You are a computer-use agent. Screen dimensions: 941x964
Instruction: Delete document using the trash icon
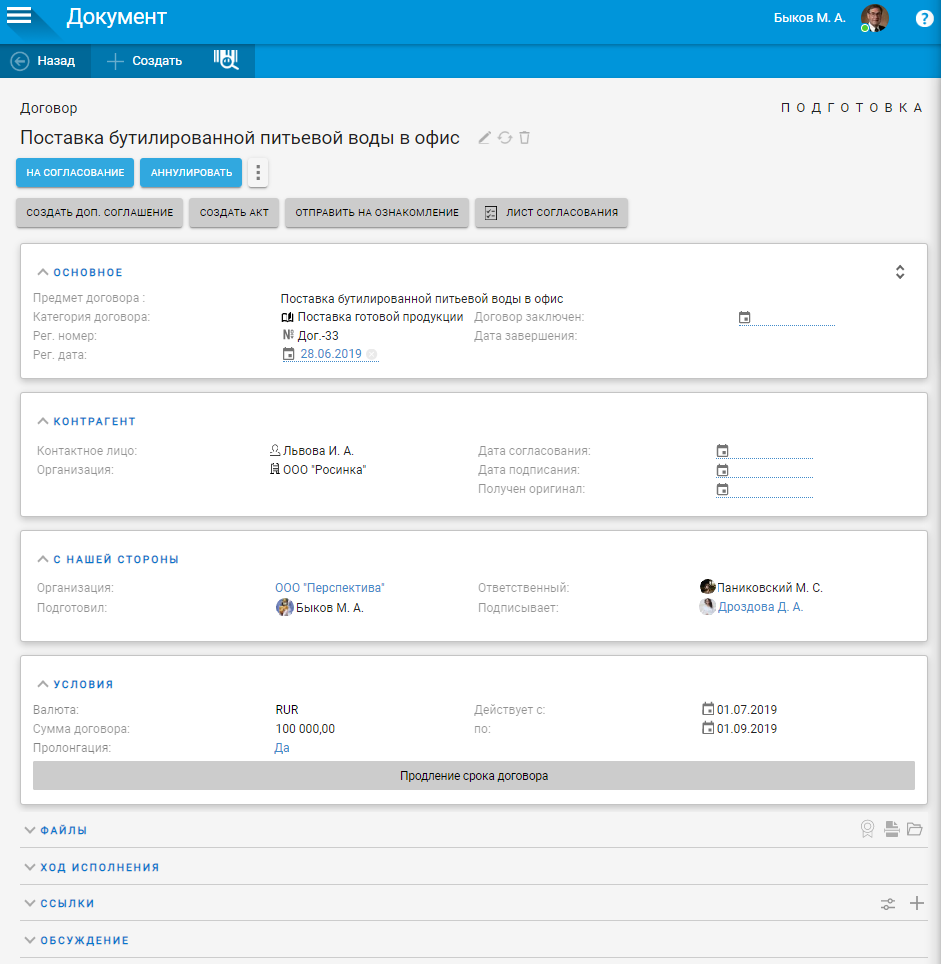click(x=524, y=138)
